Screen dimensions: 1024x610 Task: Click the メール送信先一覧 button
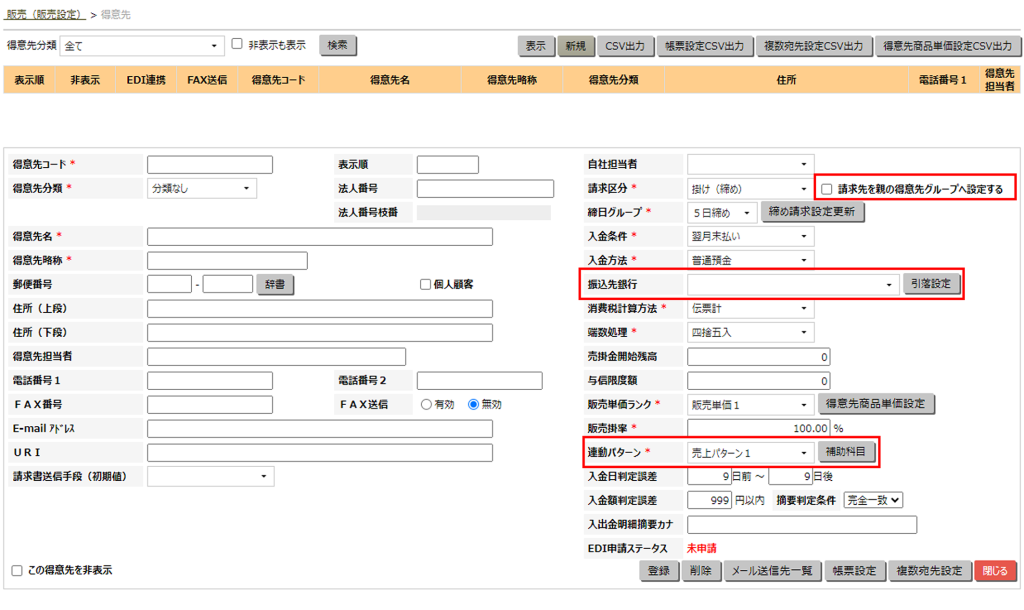pos(772,571)
